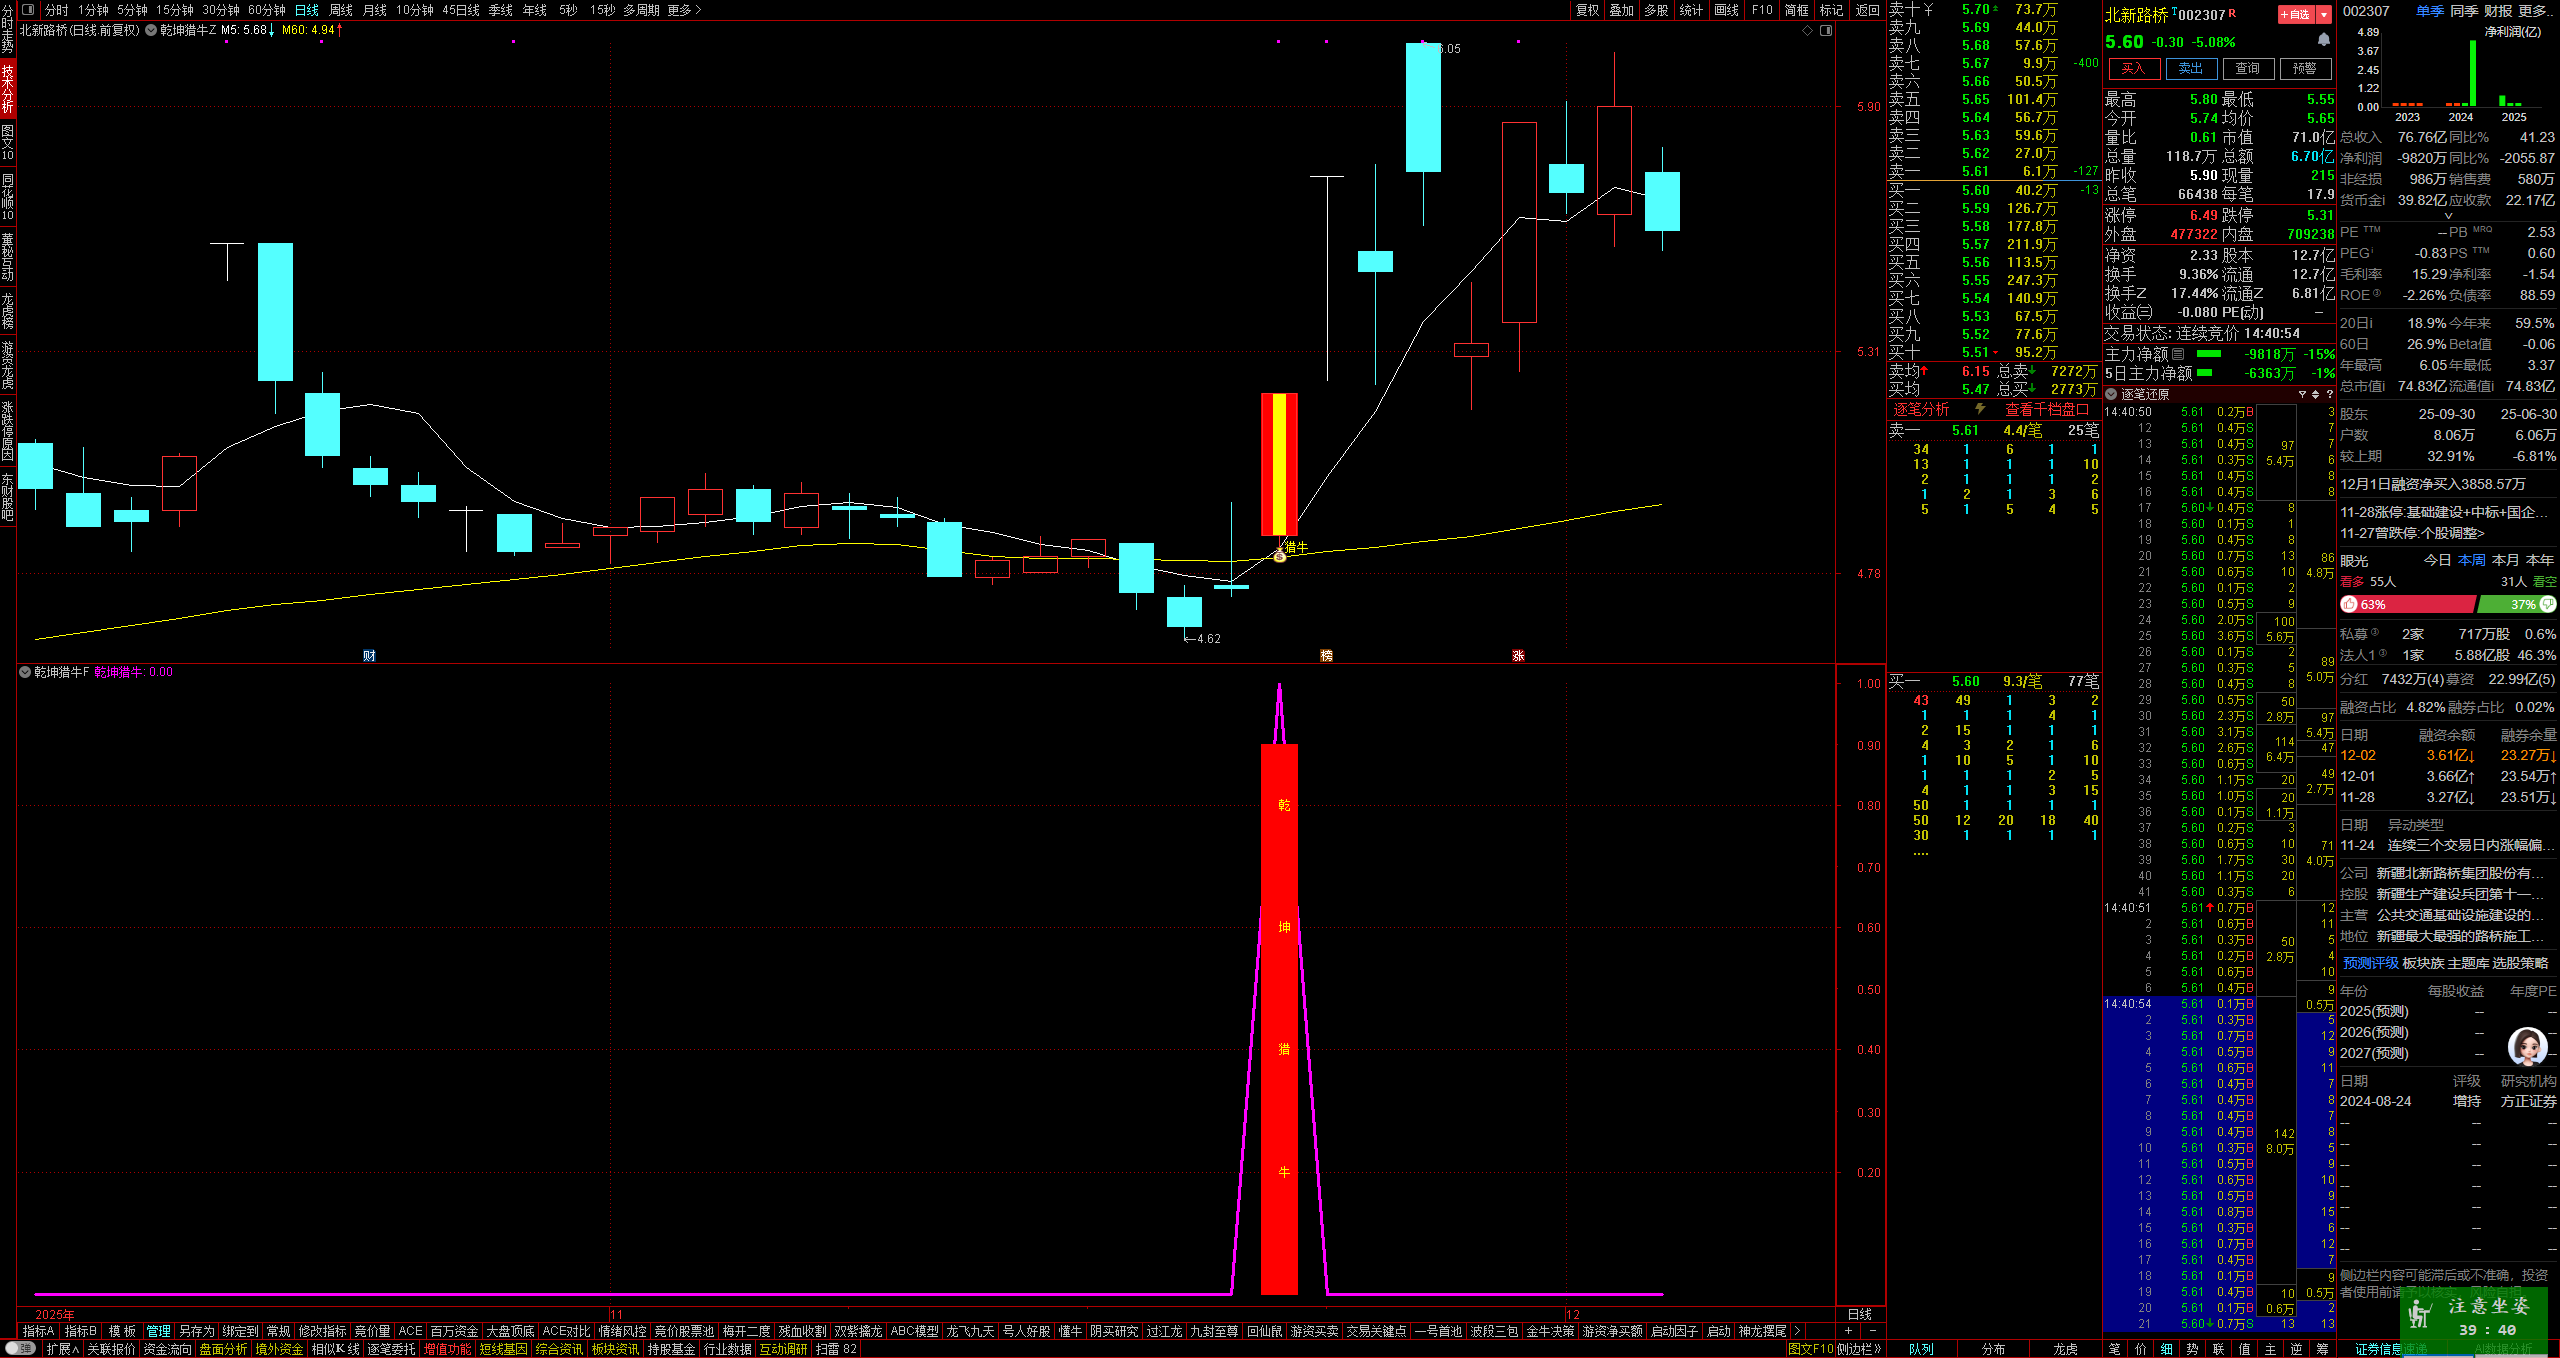The height and width of the screenshot is (1358, 2560).
Task: Click the help question mark in 逐笔还原 header
Action: [2329, 394]
